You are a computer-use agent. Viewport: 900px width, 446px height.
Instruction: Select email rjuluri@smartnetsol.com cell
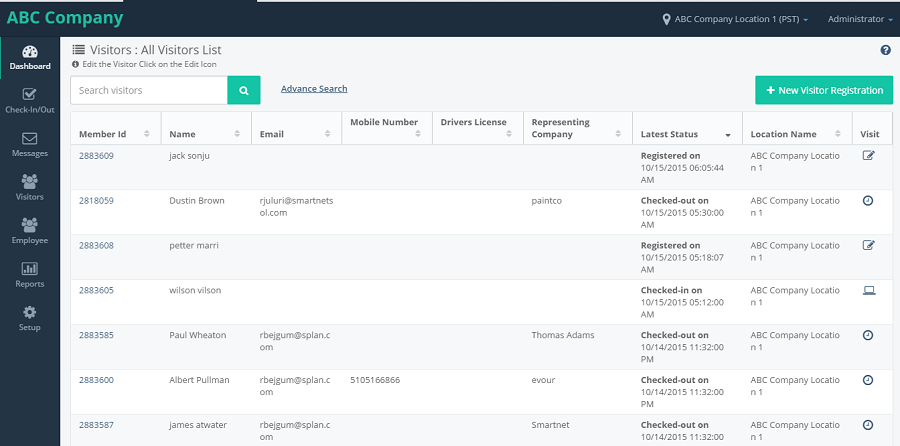tap(296, 207)
